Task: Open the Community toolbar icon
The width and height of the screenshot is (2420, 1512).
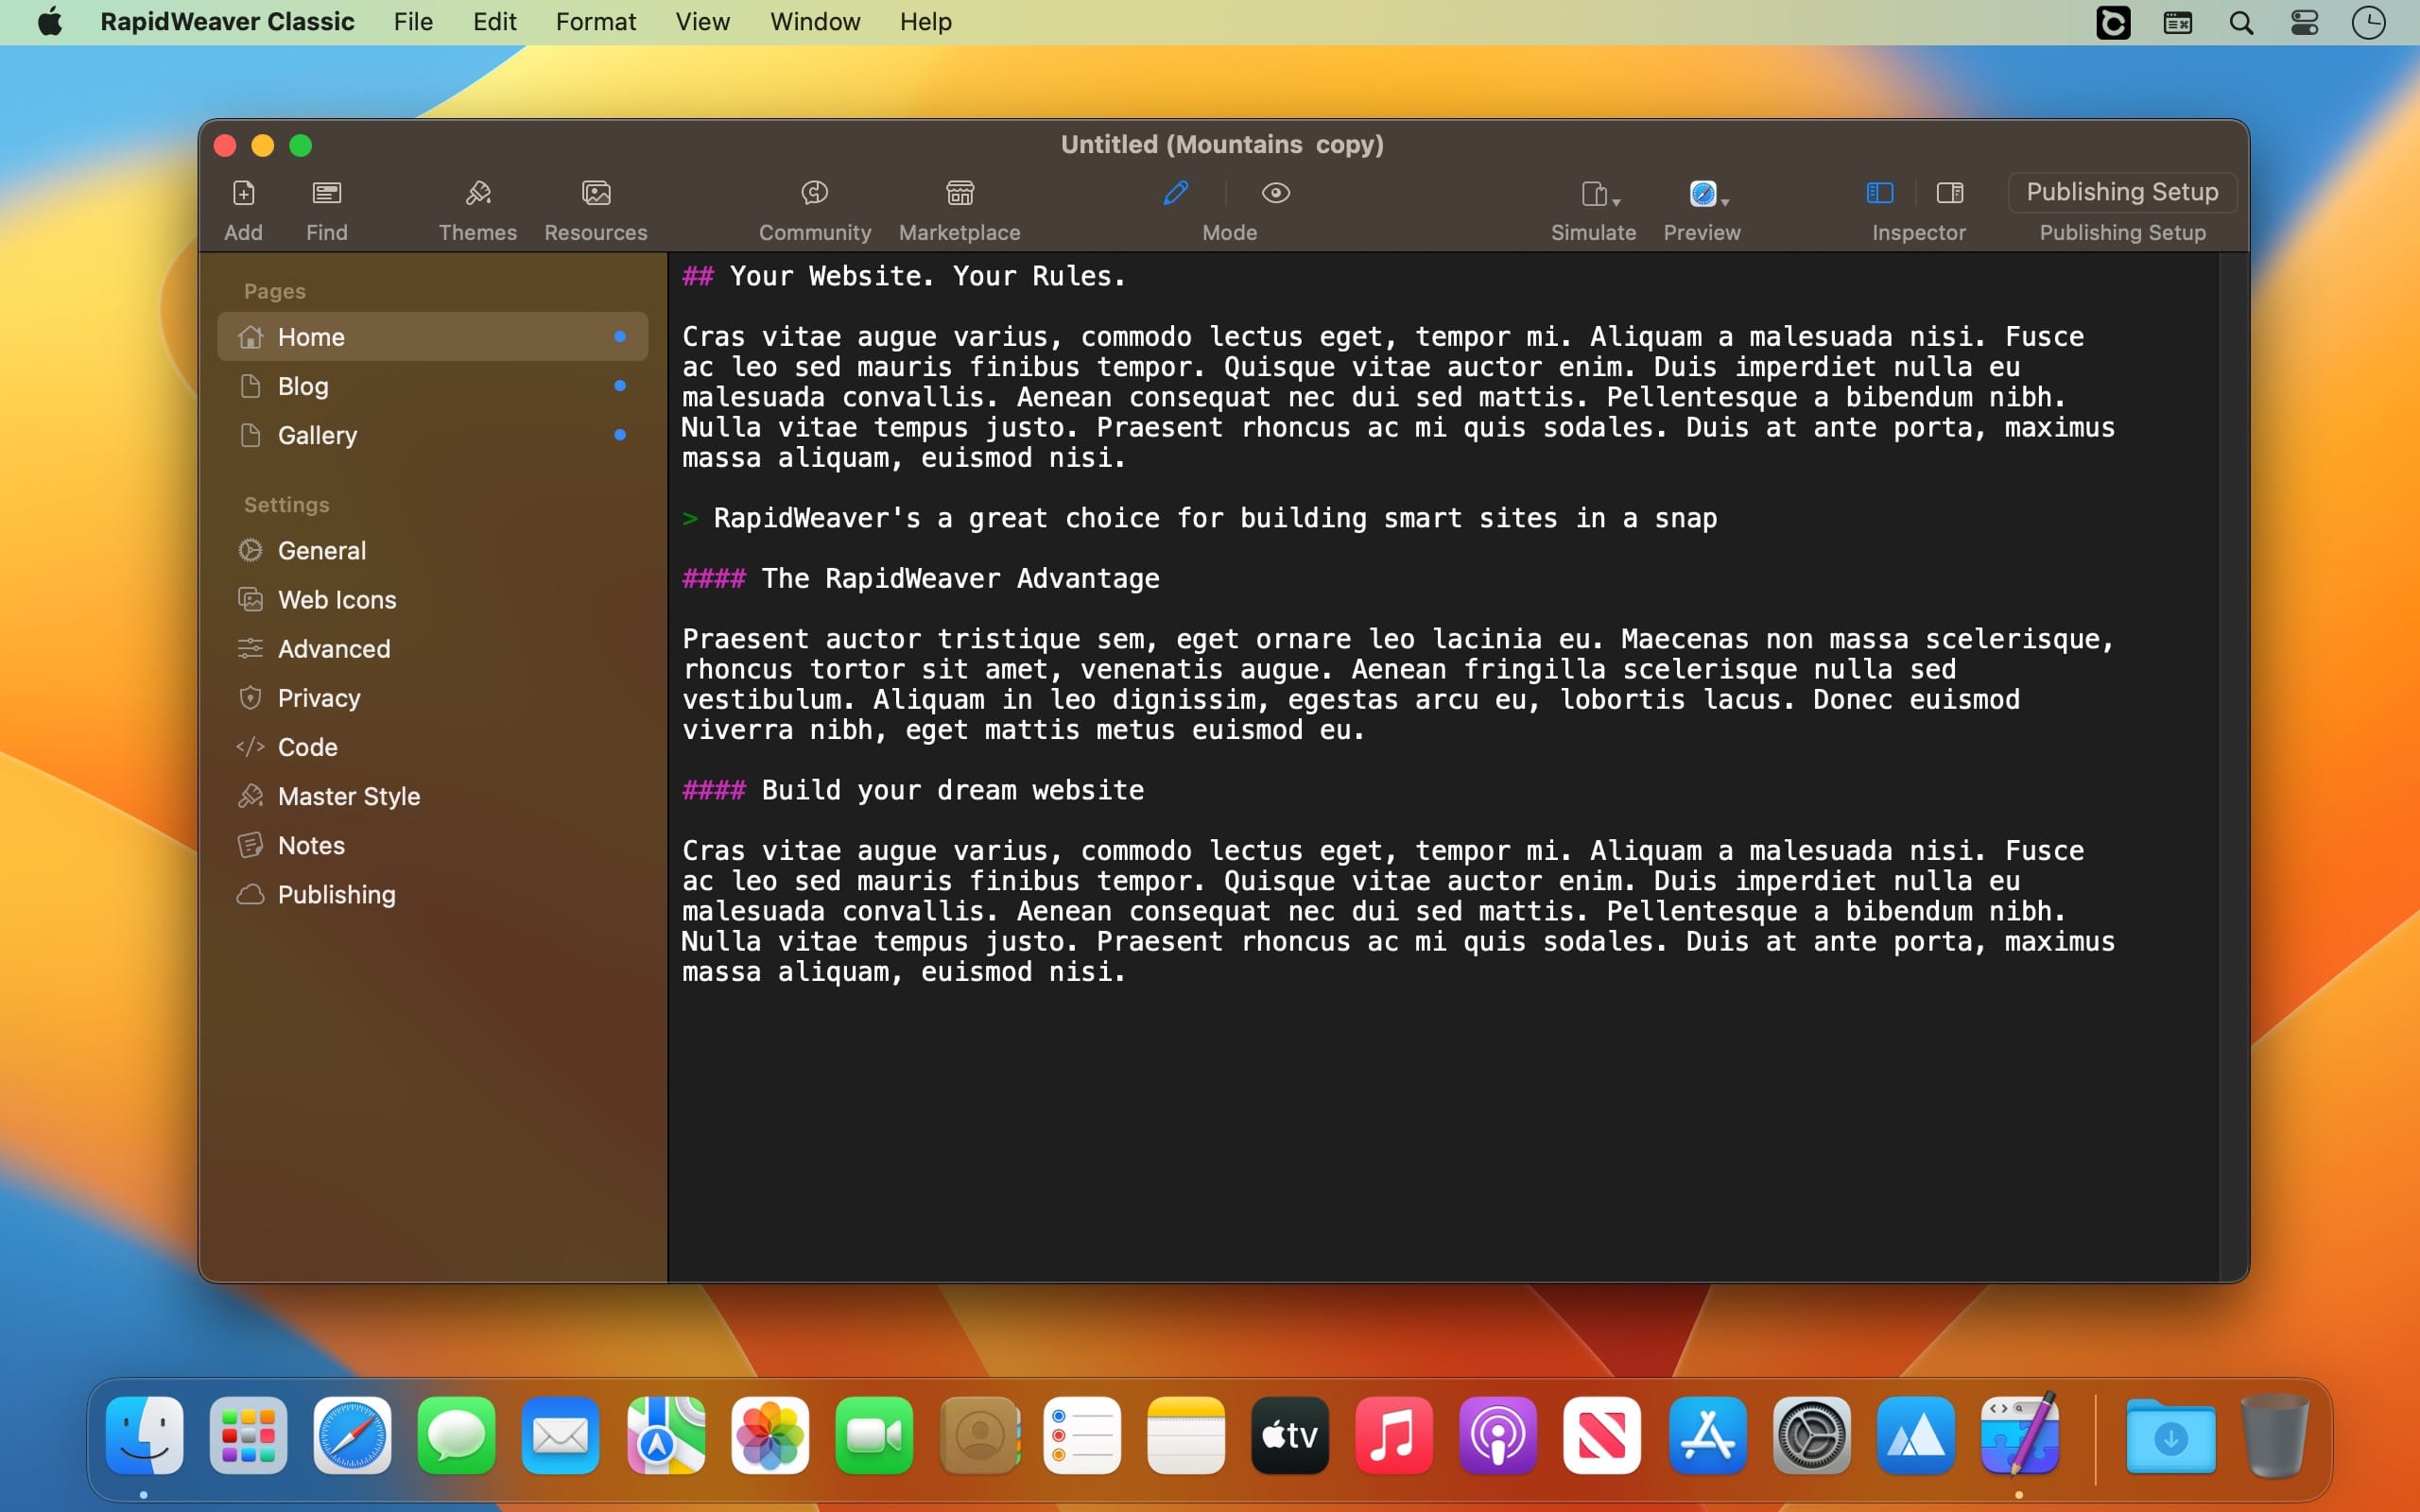Action: click(x=814, y=193)
